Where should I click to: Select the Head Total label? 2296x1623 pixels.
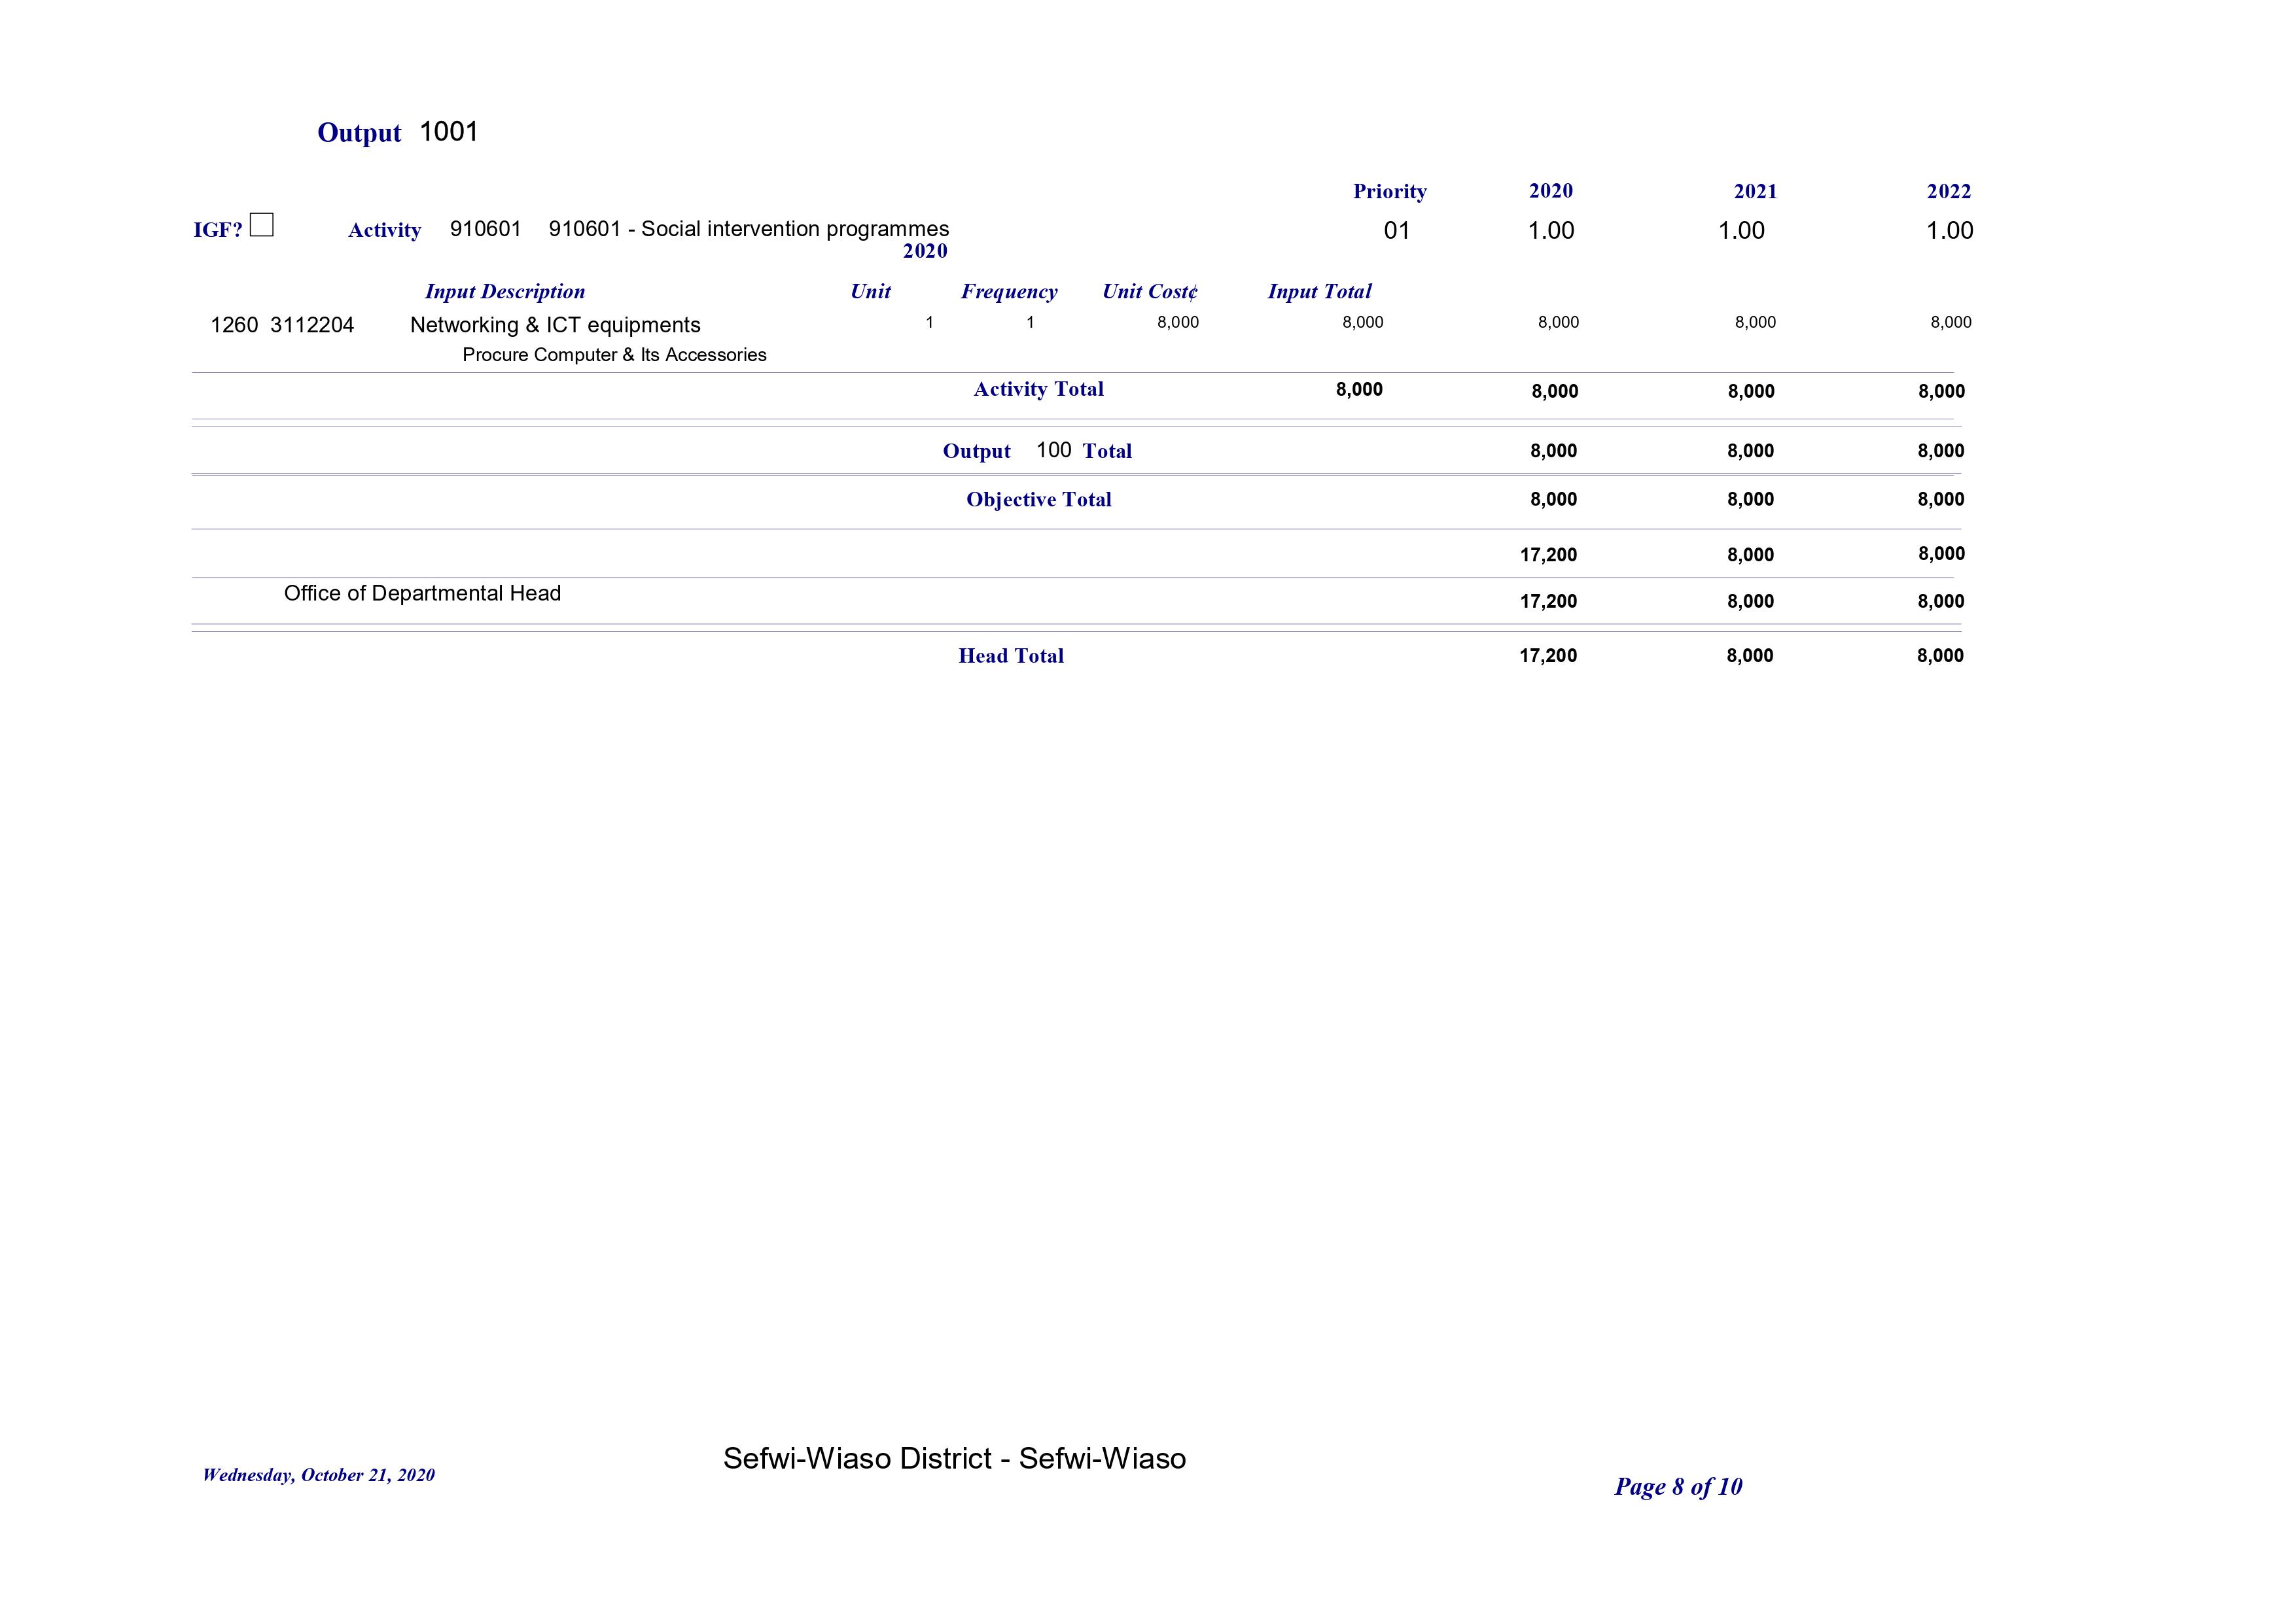(x=1010, y=656)
